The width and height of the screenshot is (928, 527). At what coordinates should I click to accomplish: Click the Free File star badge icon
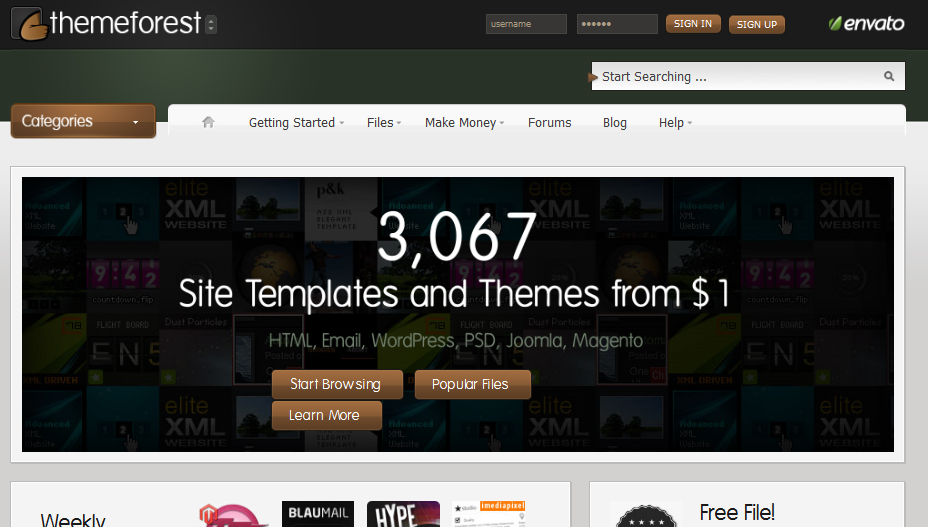pos(646,516)
